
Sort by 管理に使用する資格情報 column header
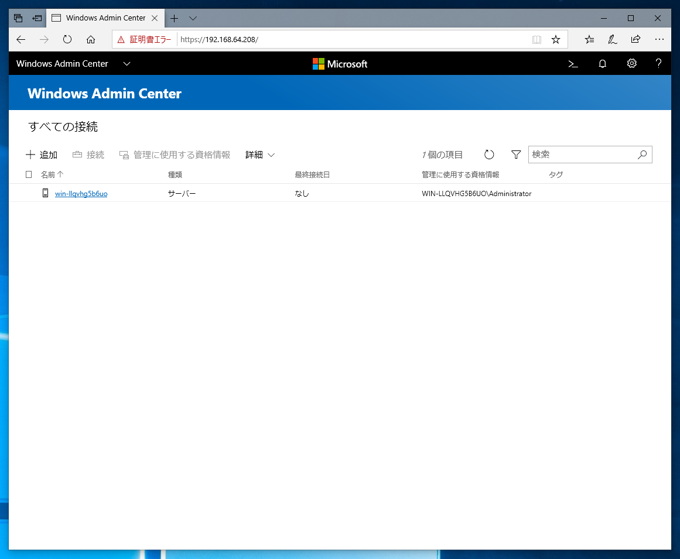pyautogui.click(x=460, y=175)
